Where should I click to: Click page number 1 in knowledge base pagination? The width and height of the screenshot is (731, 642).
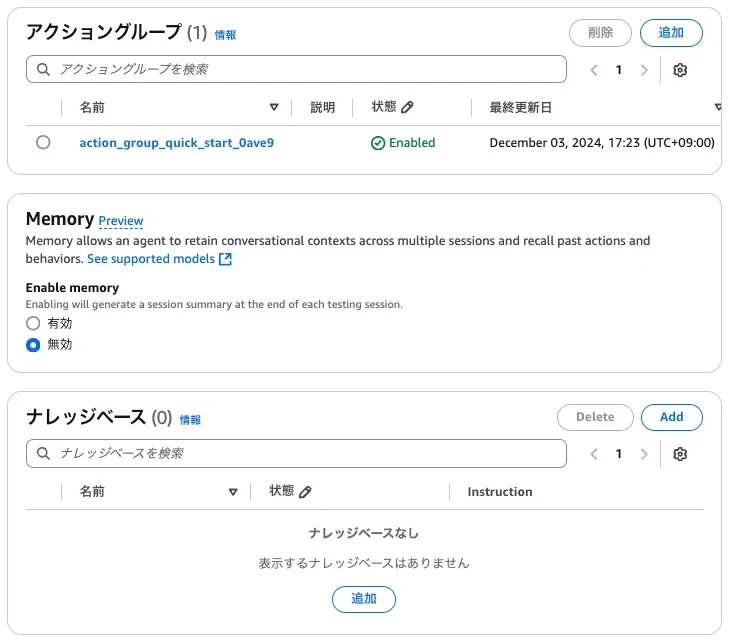619,454
